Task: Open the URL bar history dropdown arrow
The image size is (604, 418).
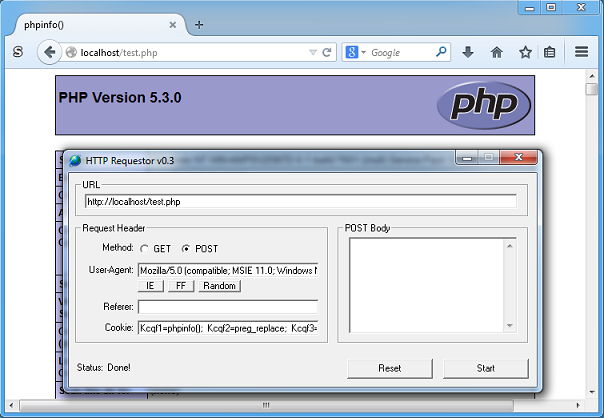Action: pyautogui.click(x=313, y=52)
